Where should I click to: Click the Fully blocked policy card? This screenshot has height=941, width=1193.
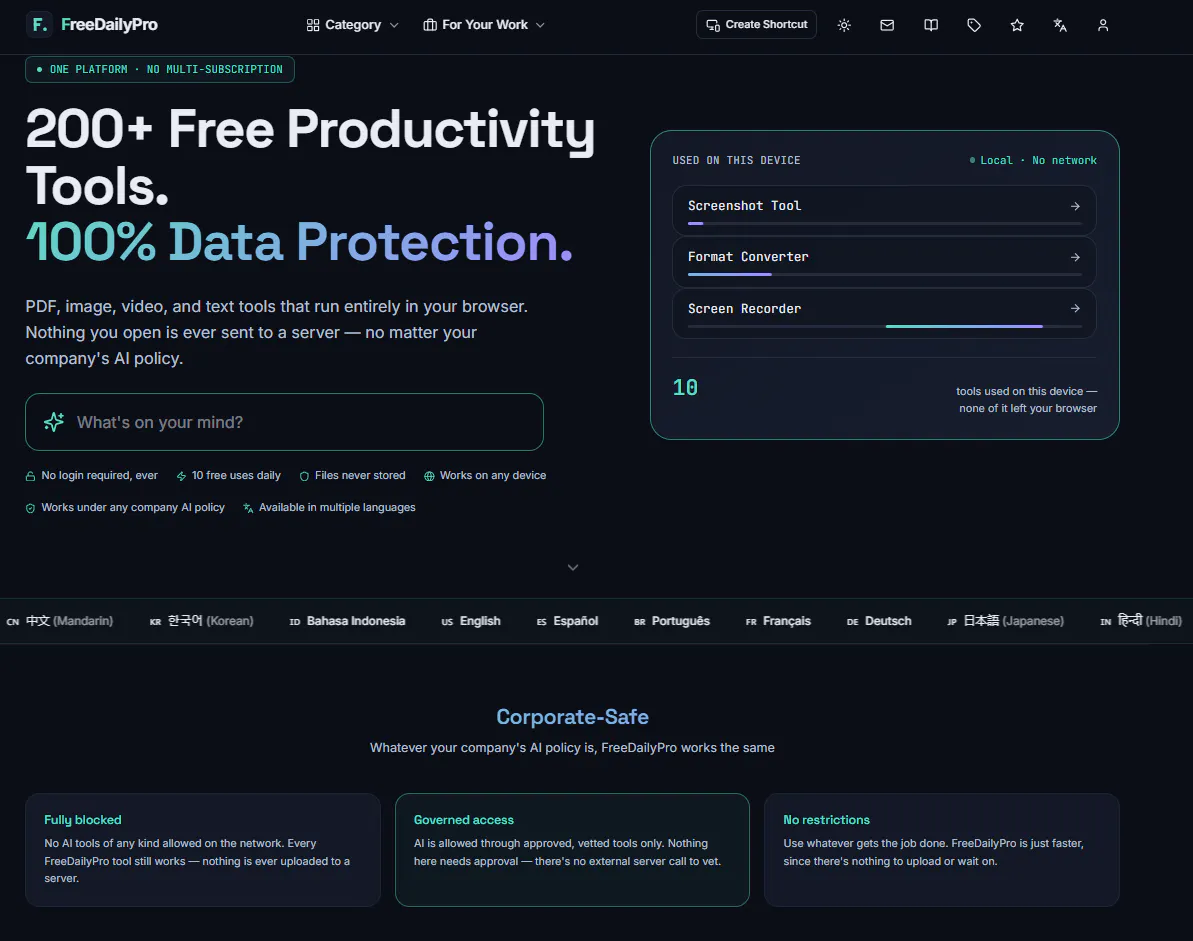(202, 850)
